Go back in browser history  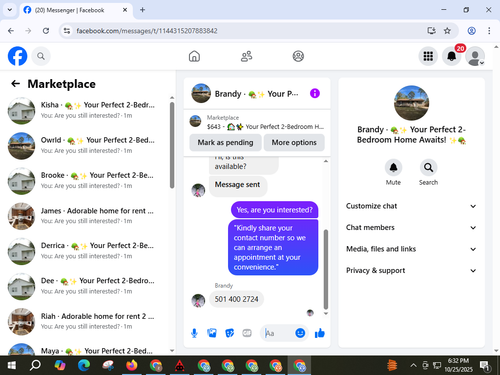pos(11,31)
